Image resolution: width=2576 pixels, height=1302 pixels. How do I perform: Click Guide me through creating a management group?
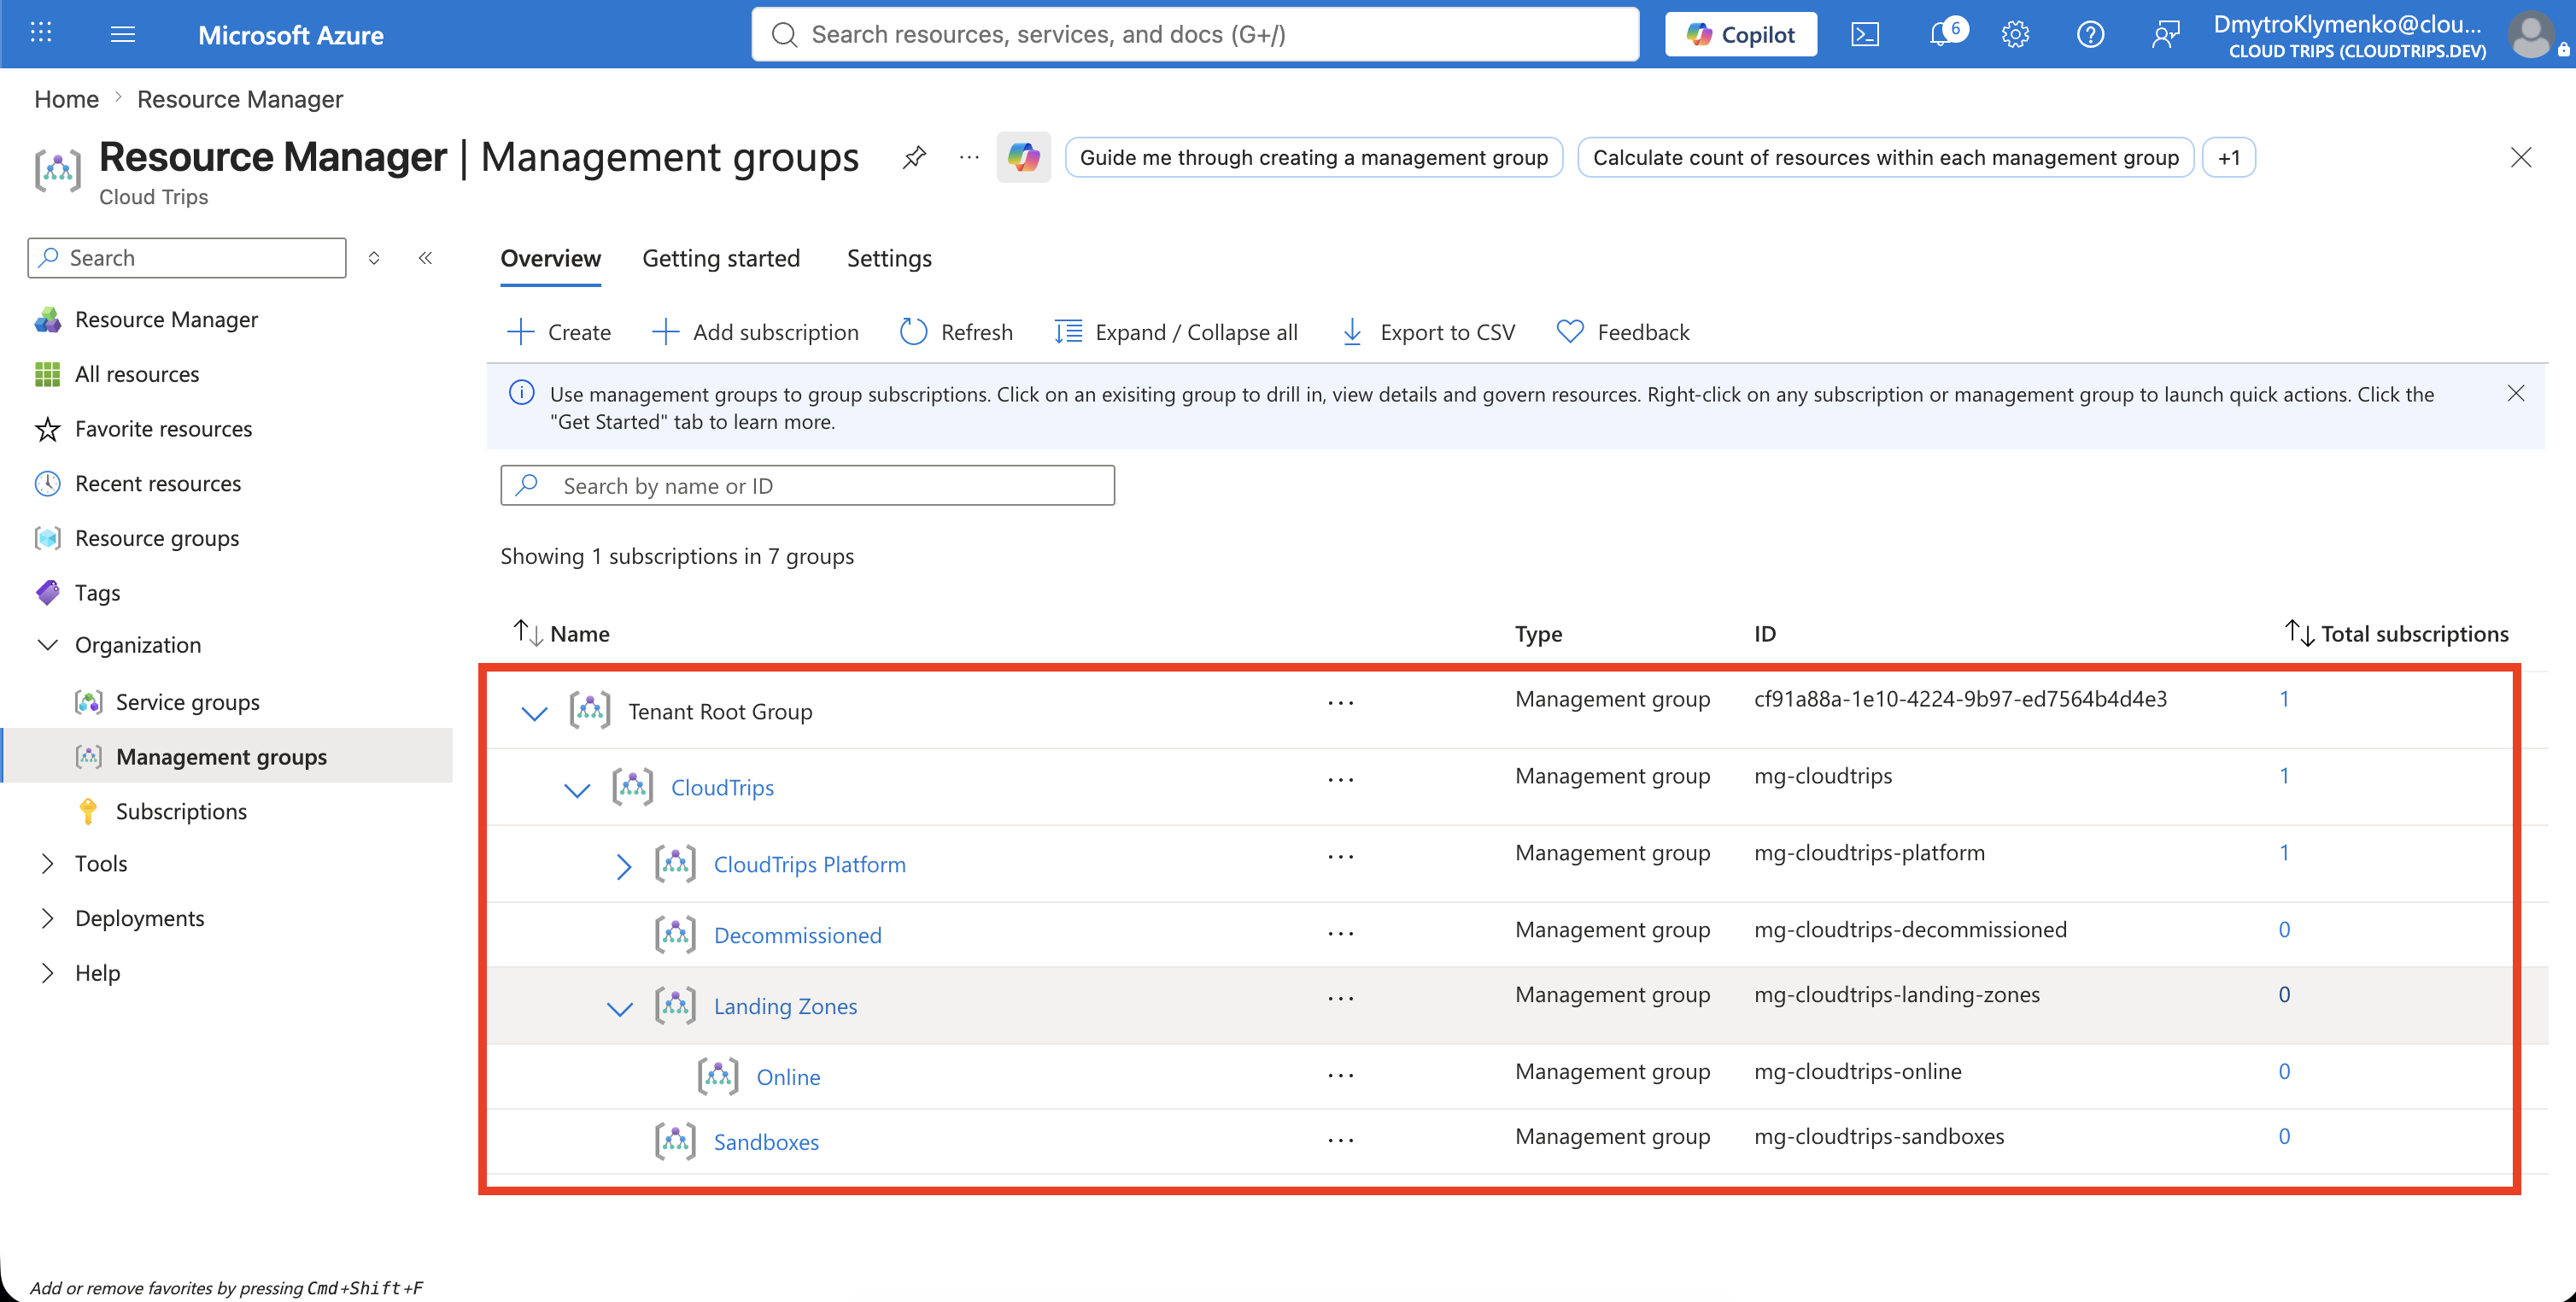coord(1313,157)
